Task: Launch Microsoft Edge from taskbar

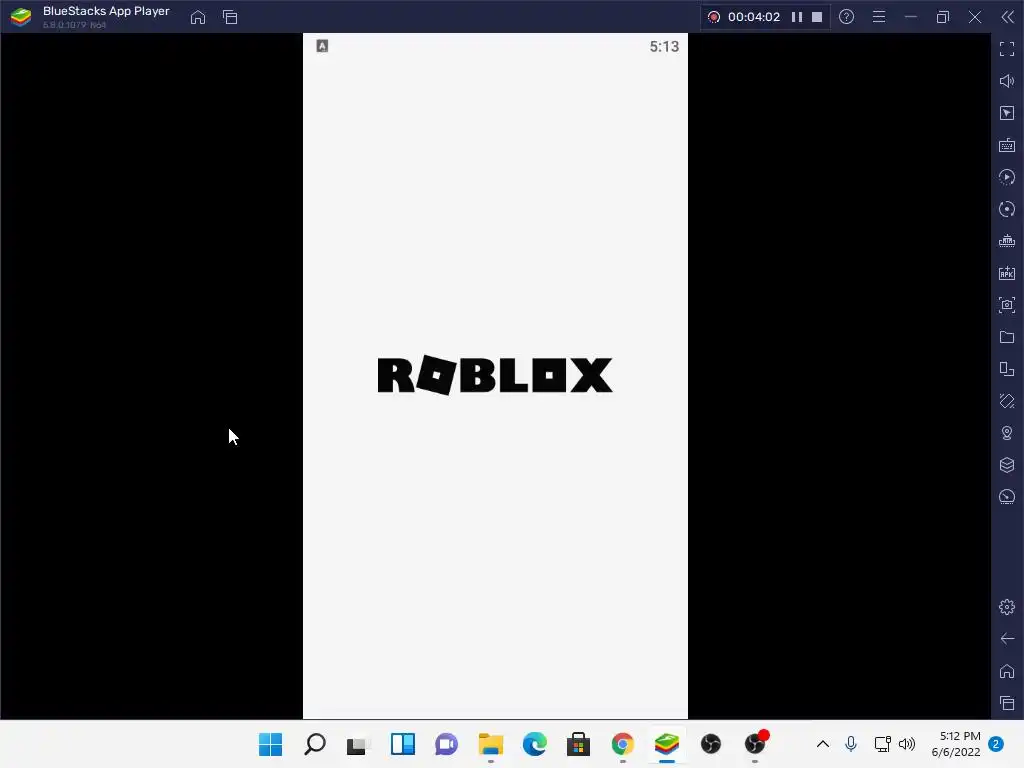Action: point(534,744)
